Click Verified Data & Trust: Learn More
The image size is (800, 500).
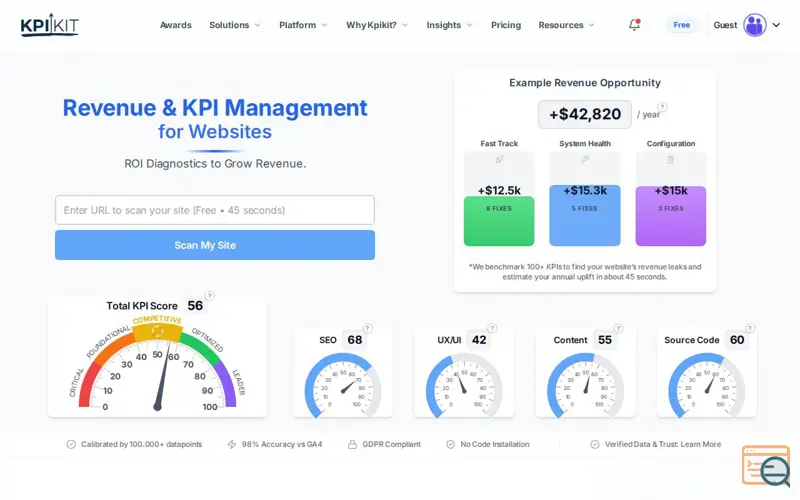(663, 444)
